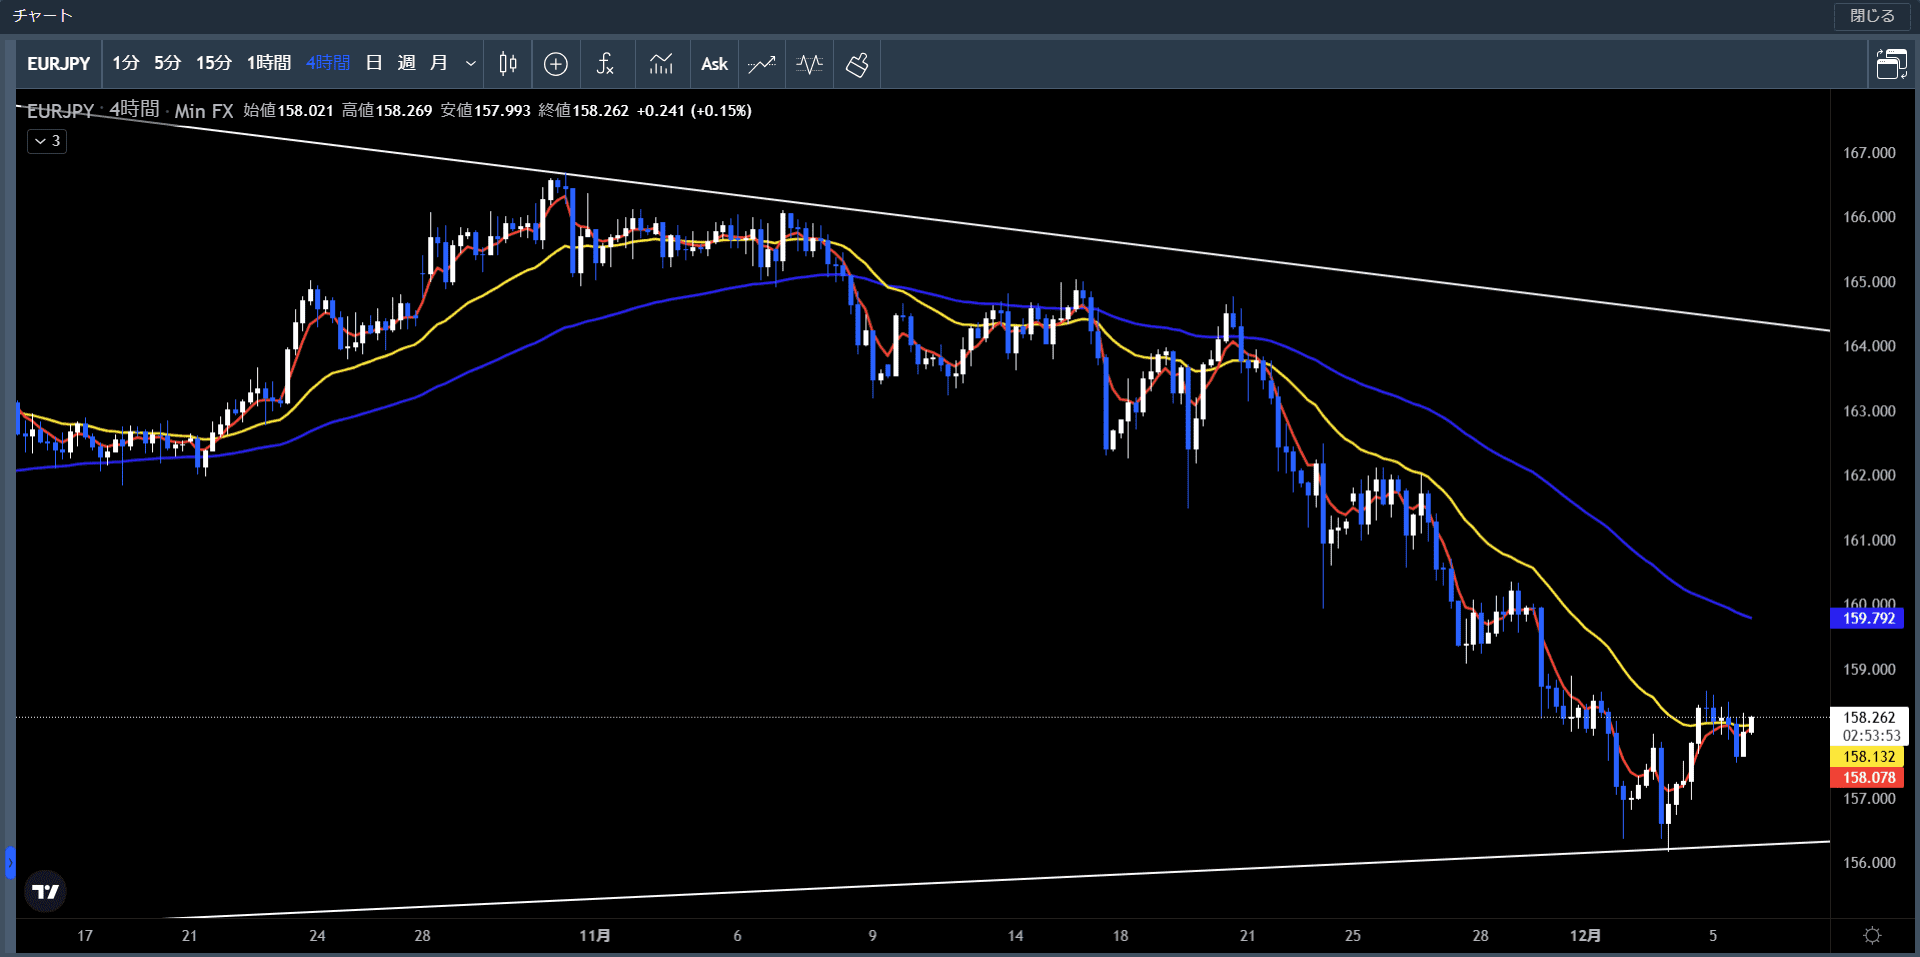Open the trend line drawing tool
1920x957 pixels.
[x=762, y=64]
